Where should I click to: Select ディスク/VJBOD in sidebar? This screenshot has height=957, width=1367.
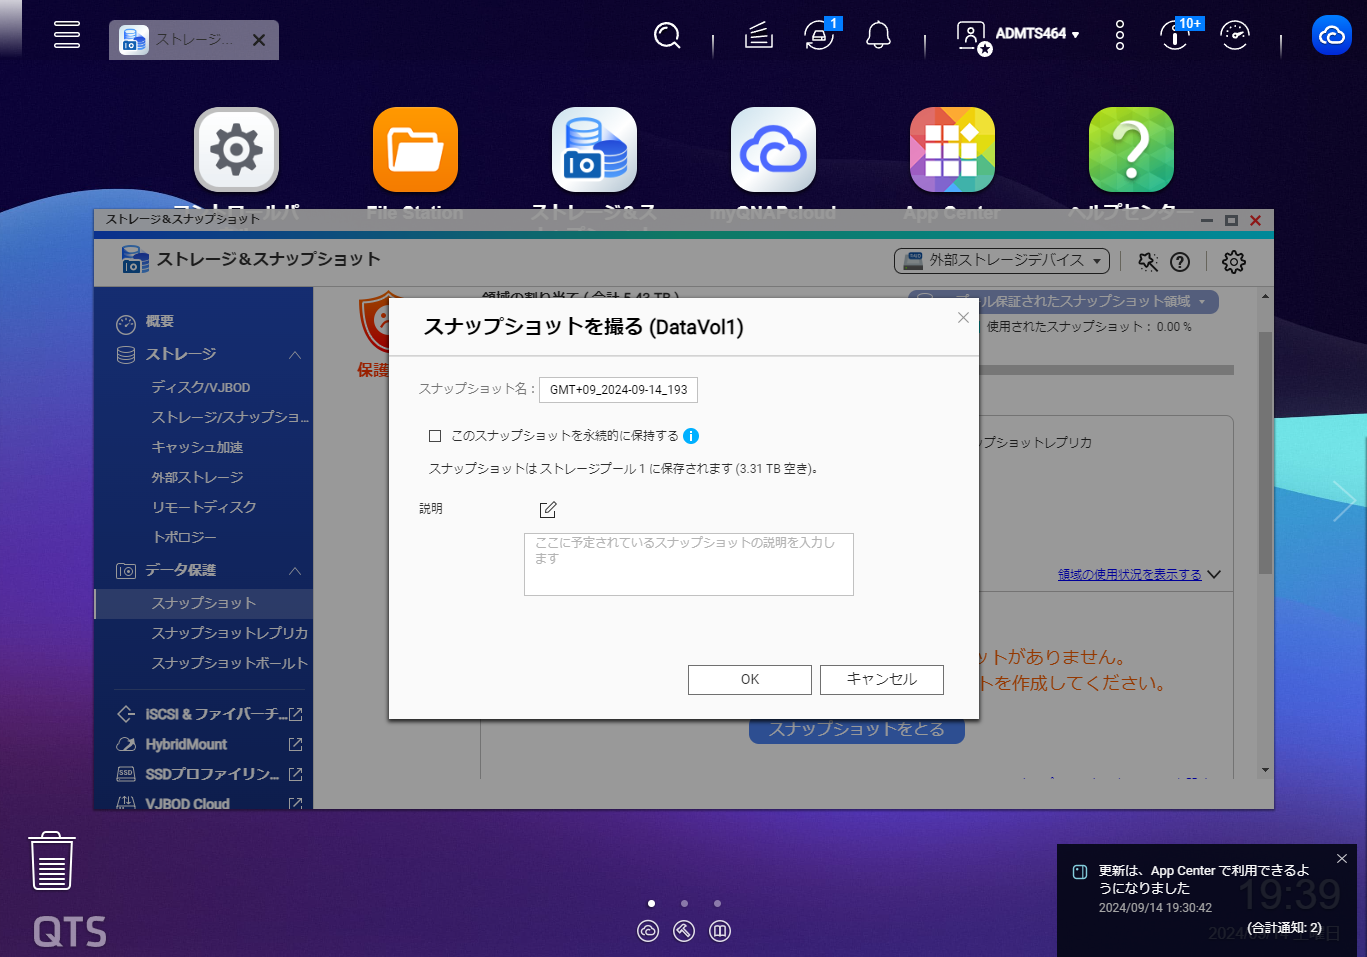click(x=201, y=387)
